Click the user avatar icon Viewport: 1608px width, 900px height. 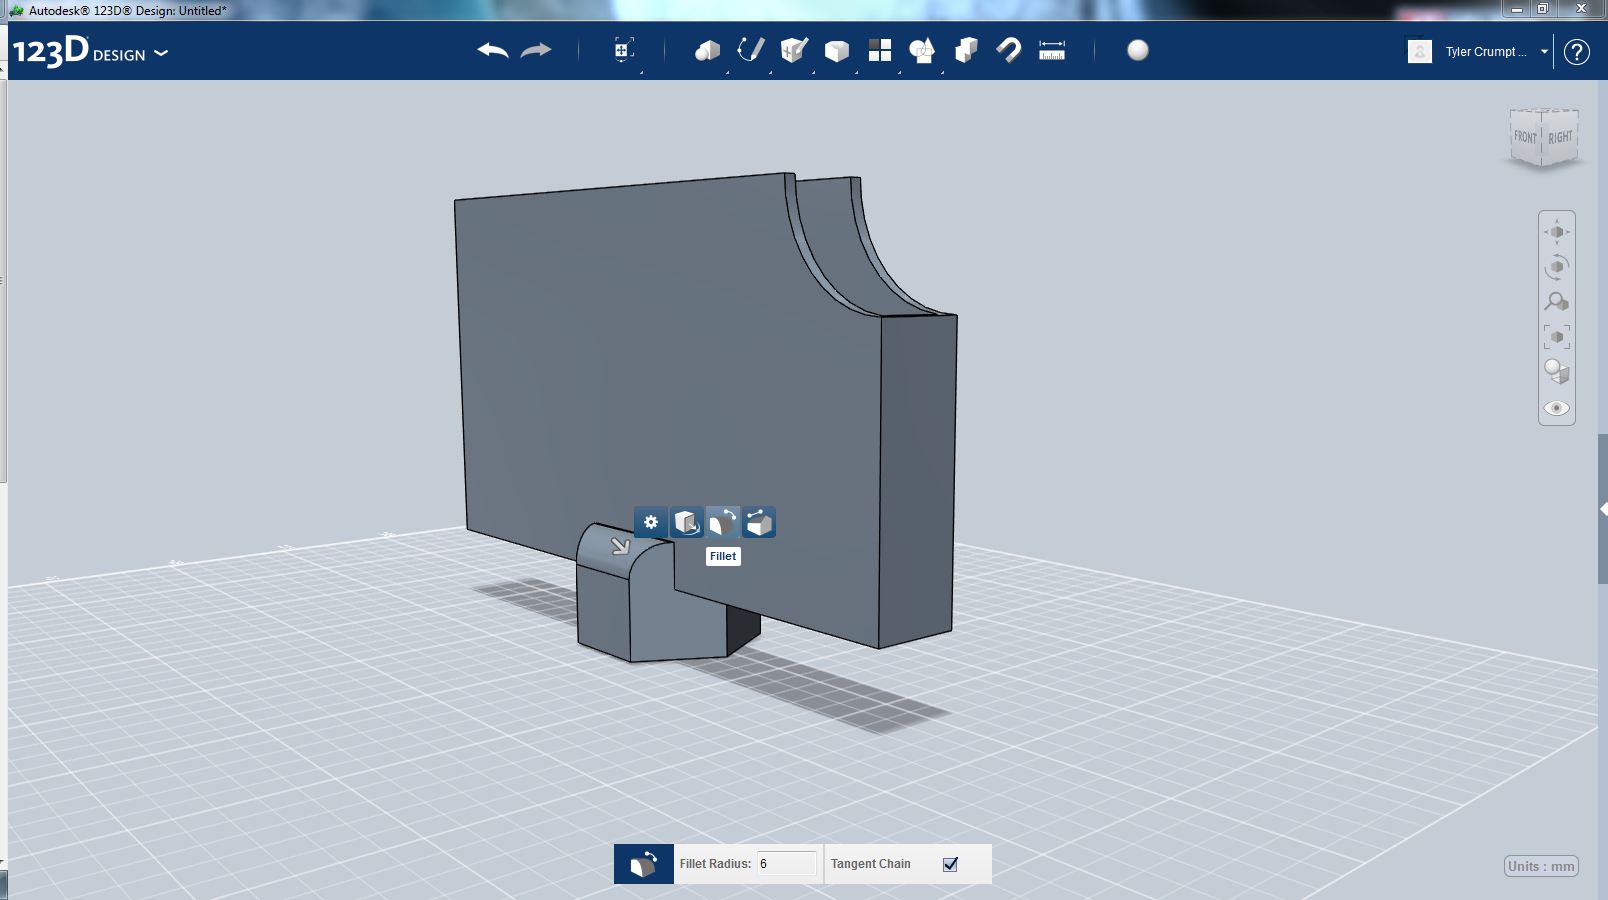(x=1420, y=52)
